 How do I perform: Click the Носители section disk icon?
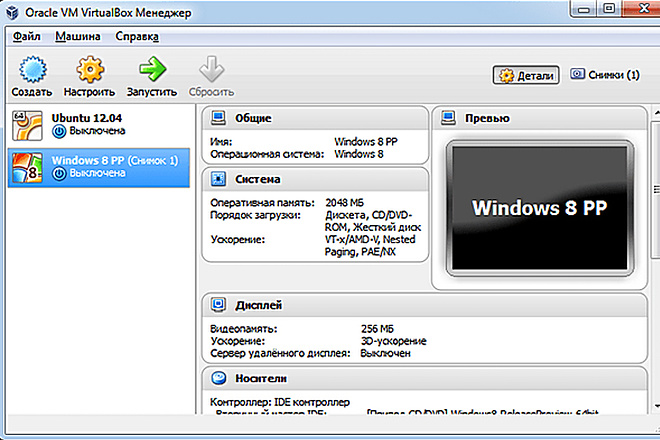[x=218, y=379]
